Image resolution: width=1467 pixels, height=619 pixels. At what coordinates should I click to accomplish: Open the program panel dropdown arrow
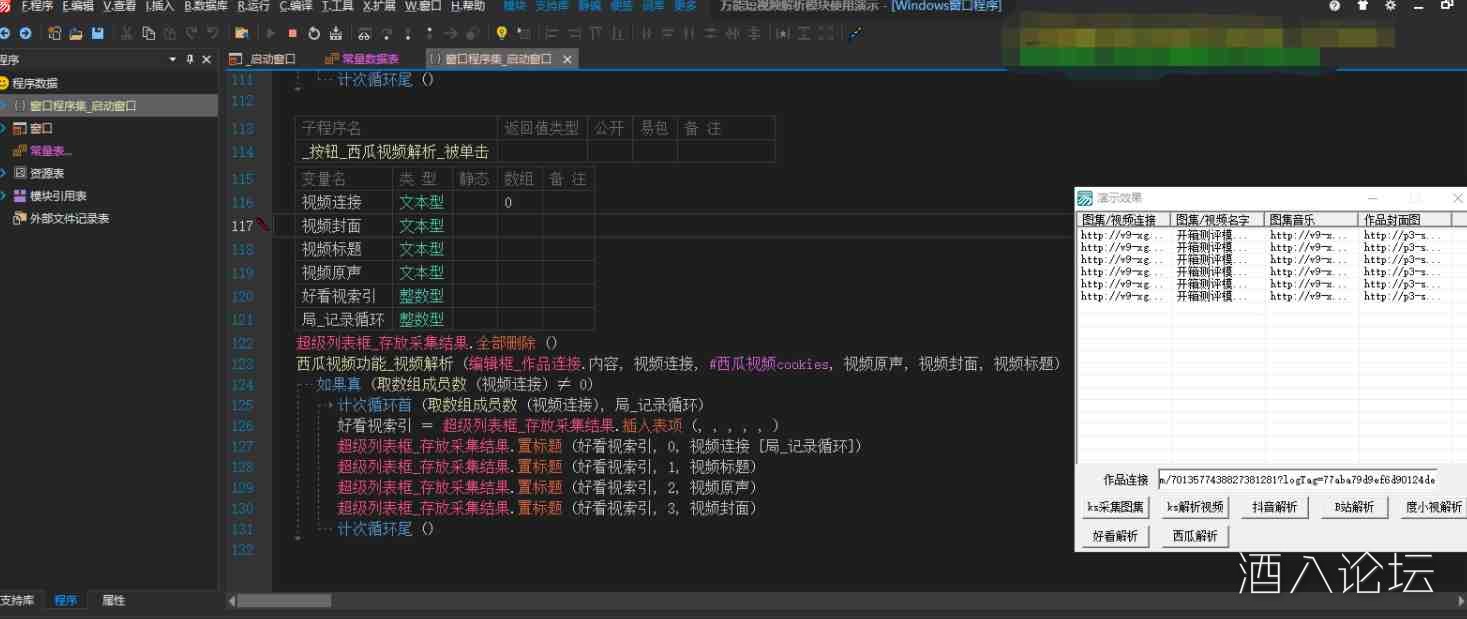pos(173,60)
